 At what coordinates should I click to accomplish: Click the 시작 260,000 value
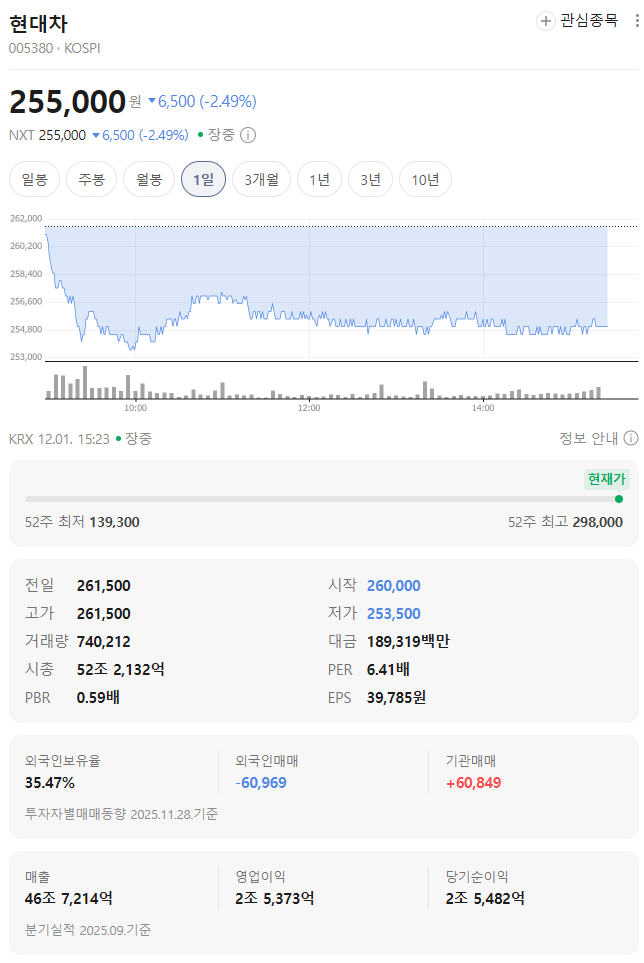click(x=394, y=586)
